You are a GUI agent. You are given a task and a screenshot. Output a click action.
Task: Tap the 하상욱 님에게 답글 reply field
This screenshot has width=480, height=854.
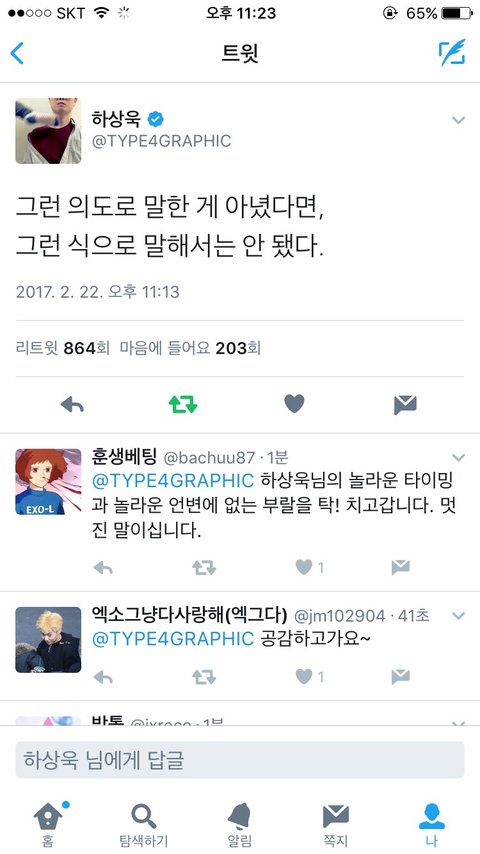point(240,760)
